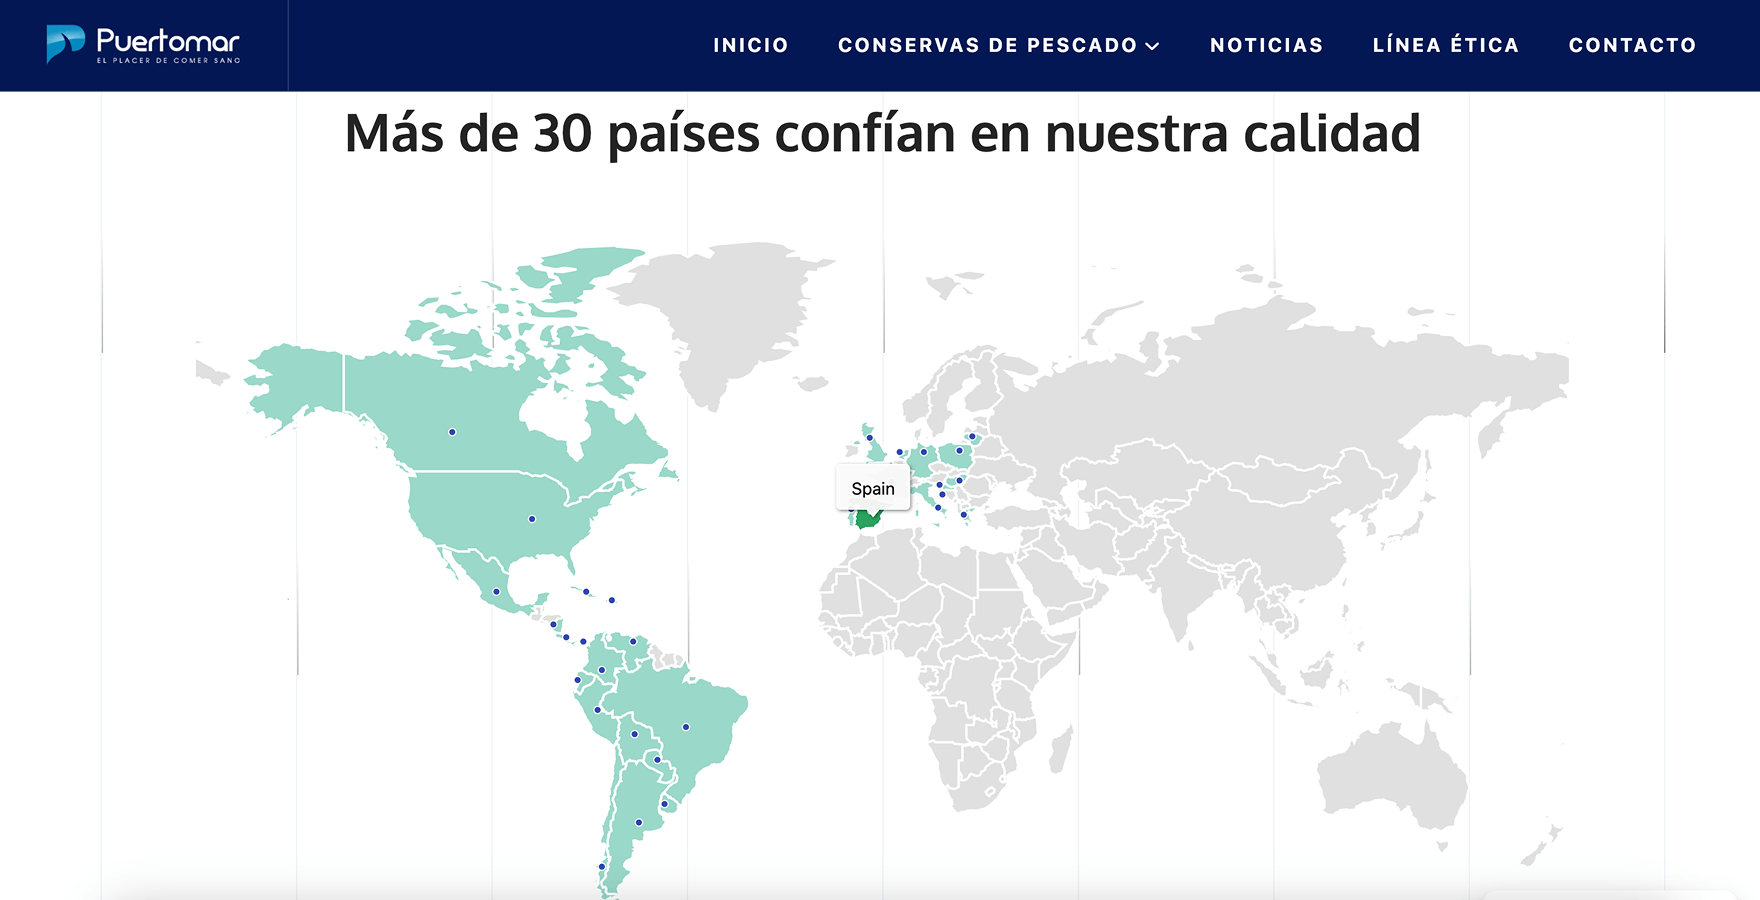Click the Spain tooltip label
The width and height of the screenshot is (1760, 900).
(873, 488)
